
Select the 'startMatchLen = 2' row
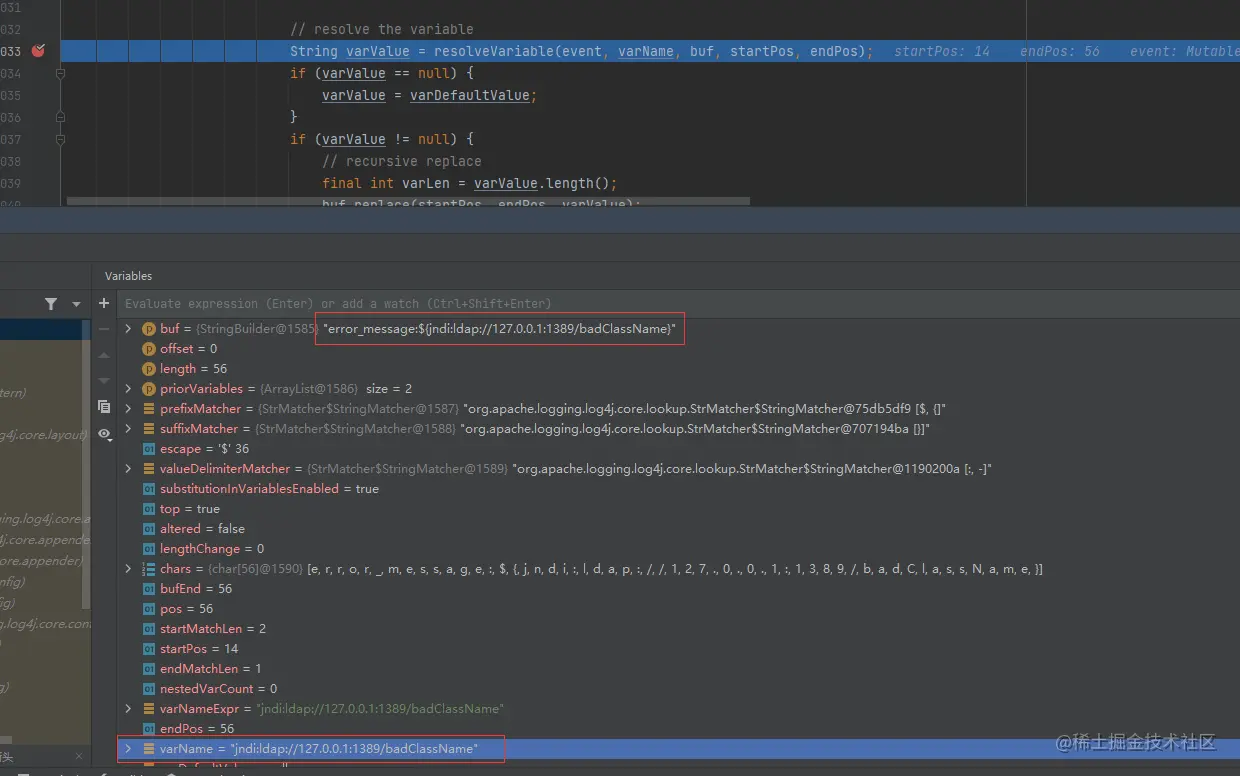(x=680, y=628)
